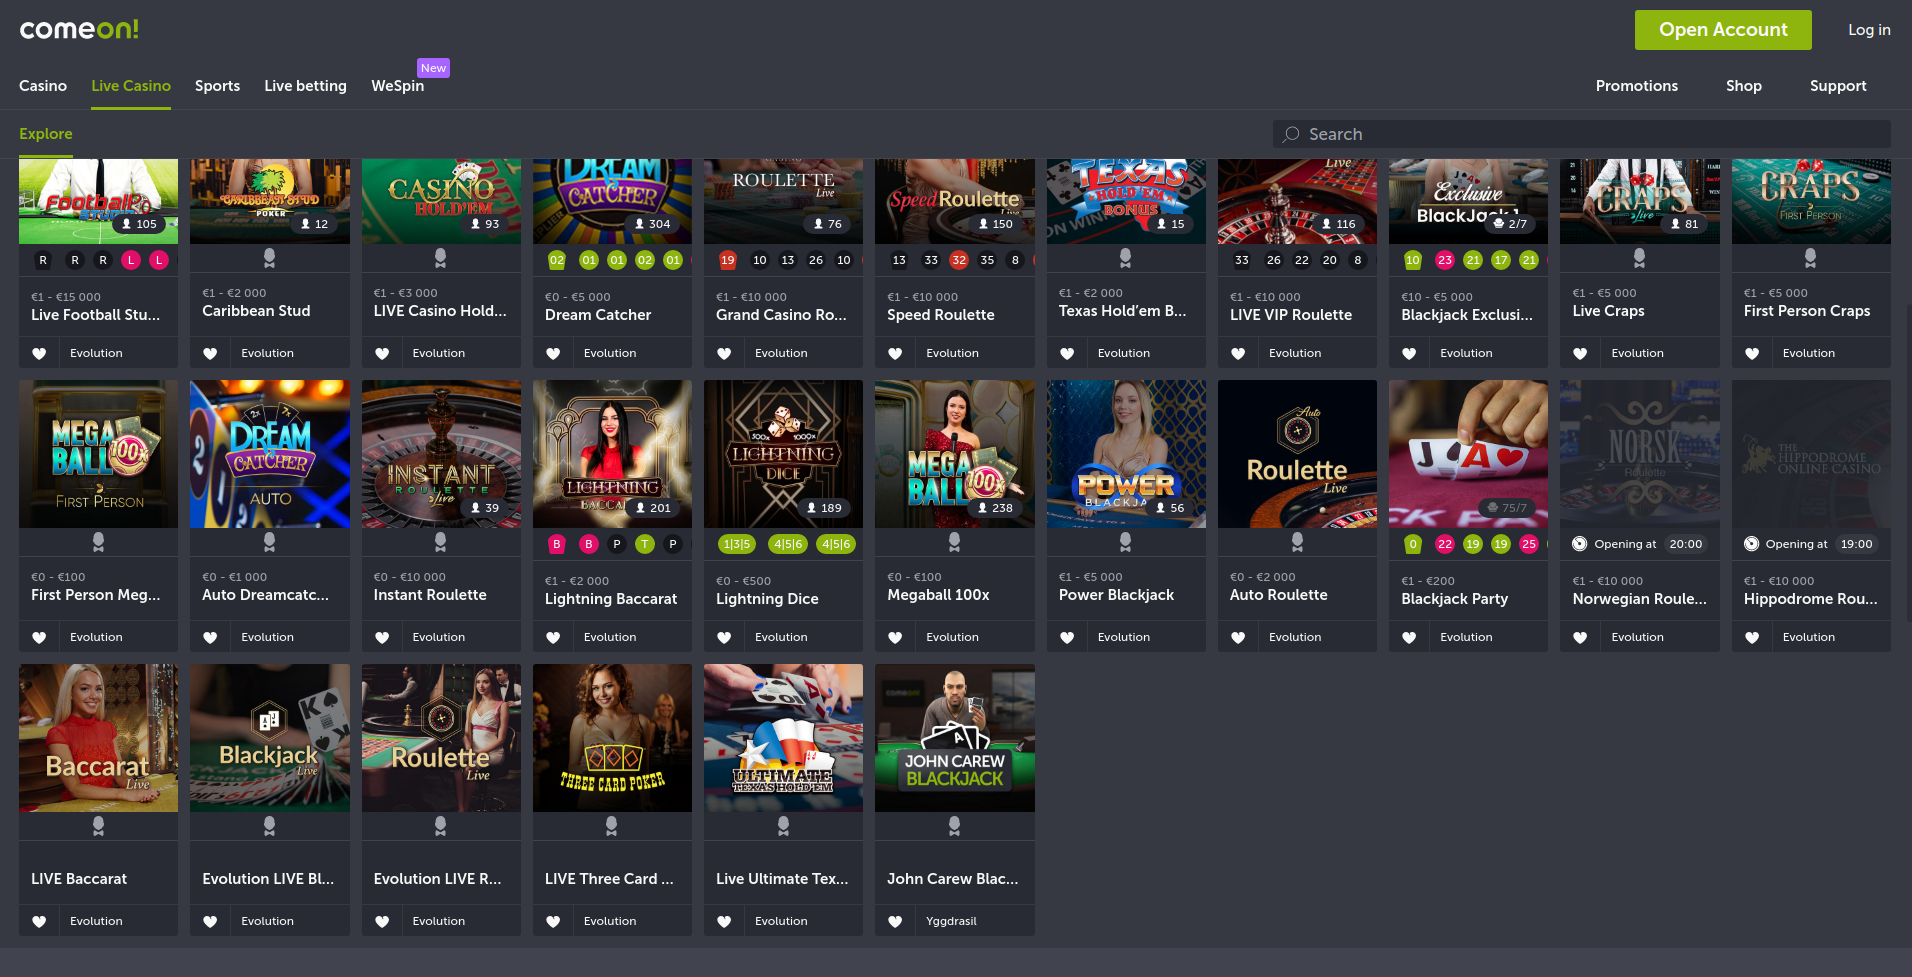The image size is (1912, 977).
Task: Type in the Search field
Action: (x=1590, y=134)
